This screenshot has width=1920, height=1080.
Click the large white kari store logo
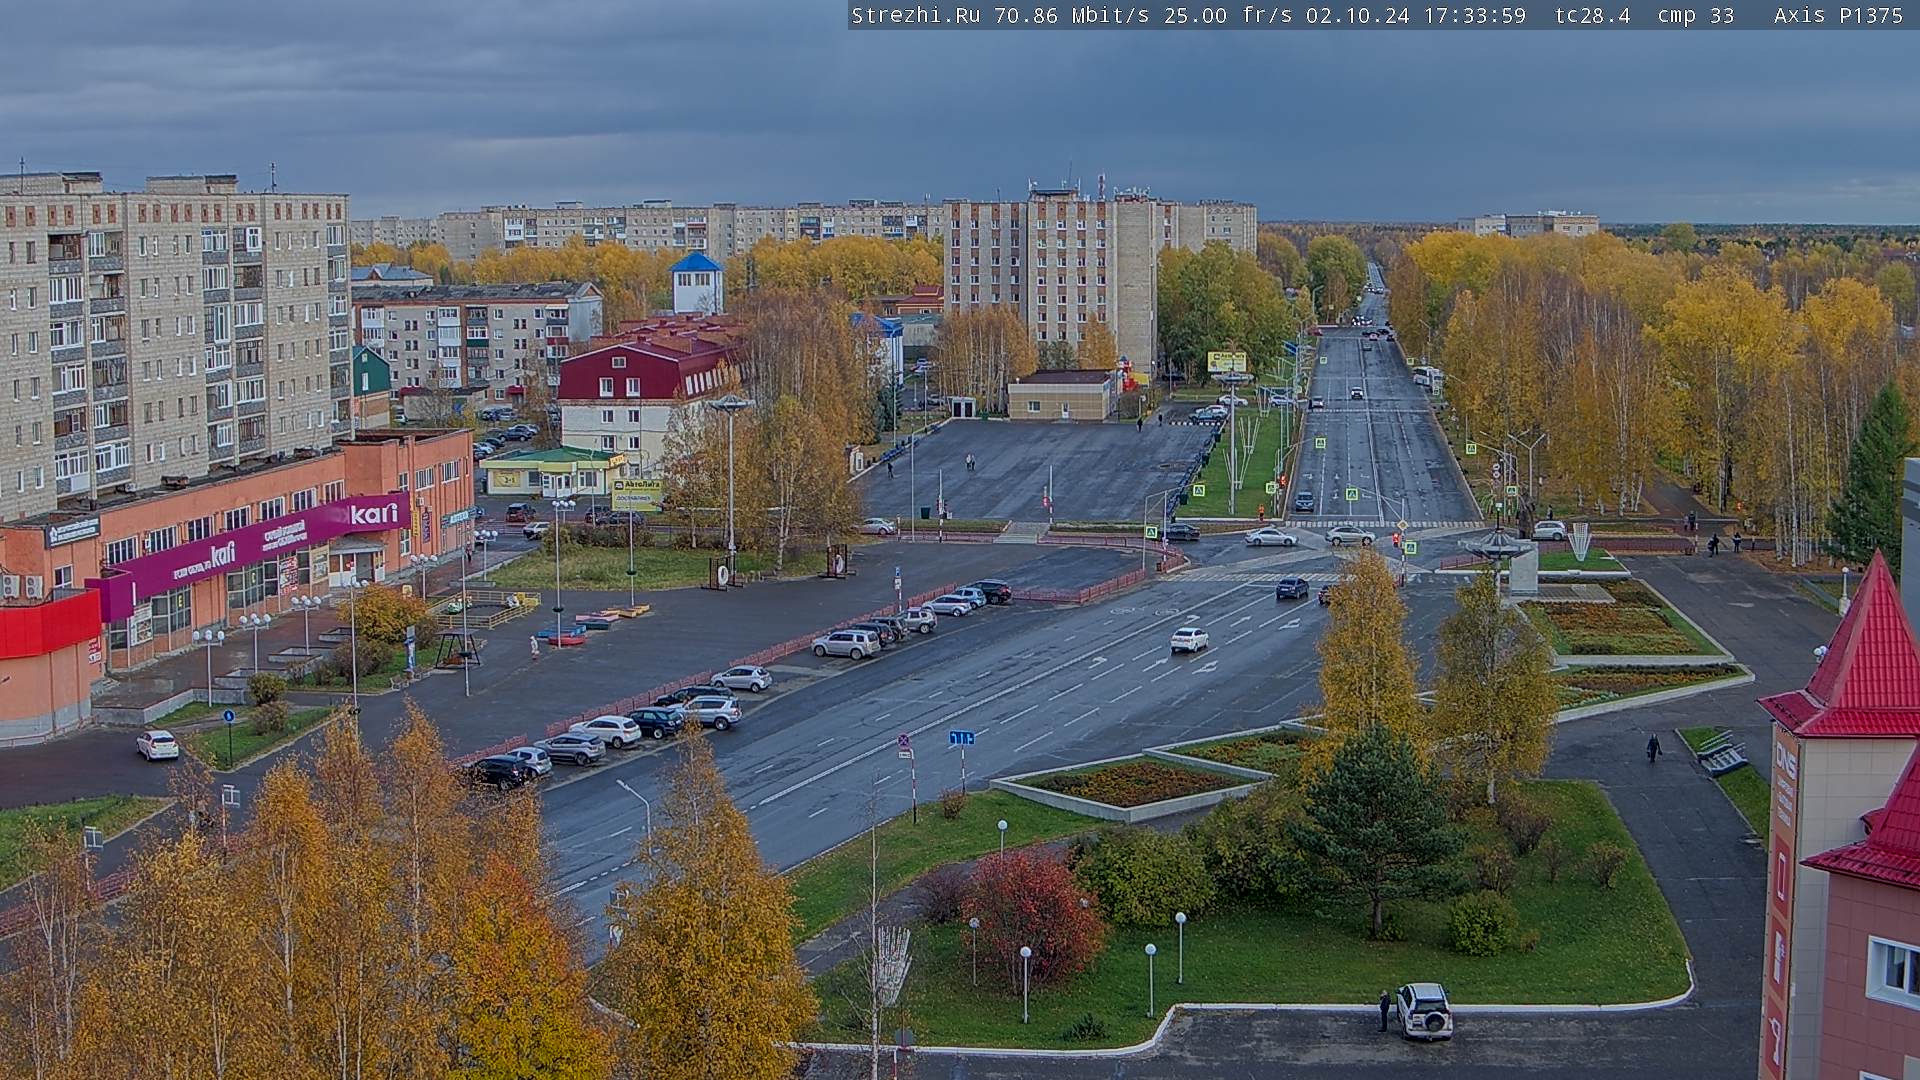pos(375,514)
